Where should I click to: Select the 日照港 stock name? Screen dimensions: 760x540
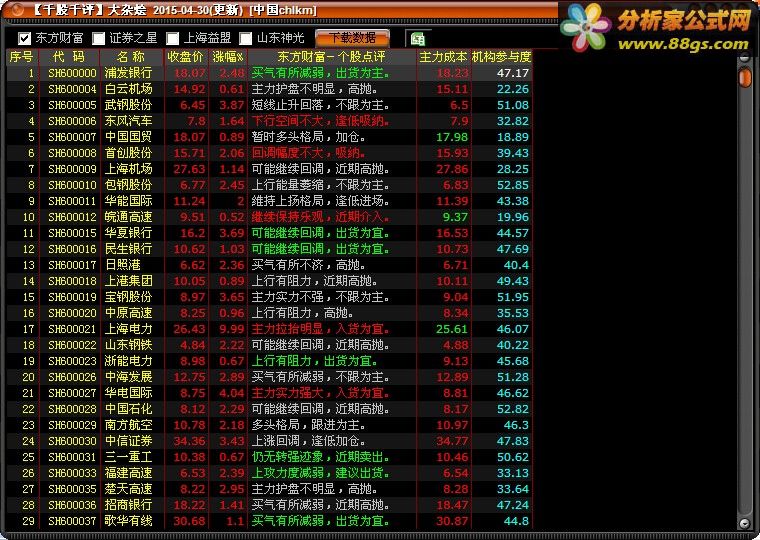click(x=123, y=265)
